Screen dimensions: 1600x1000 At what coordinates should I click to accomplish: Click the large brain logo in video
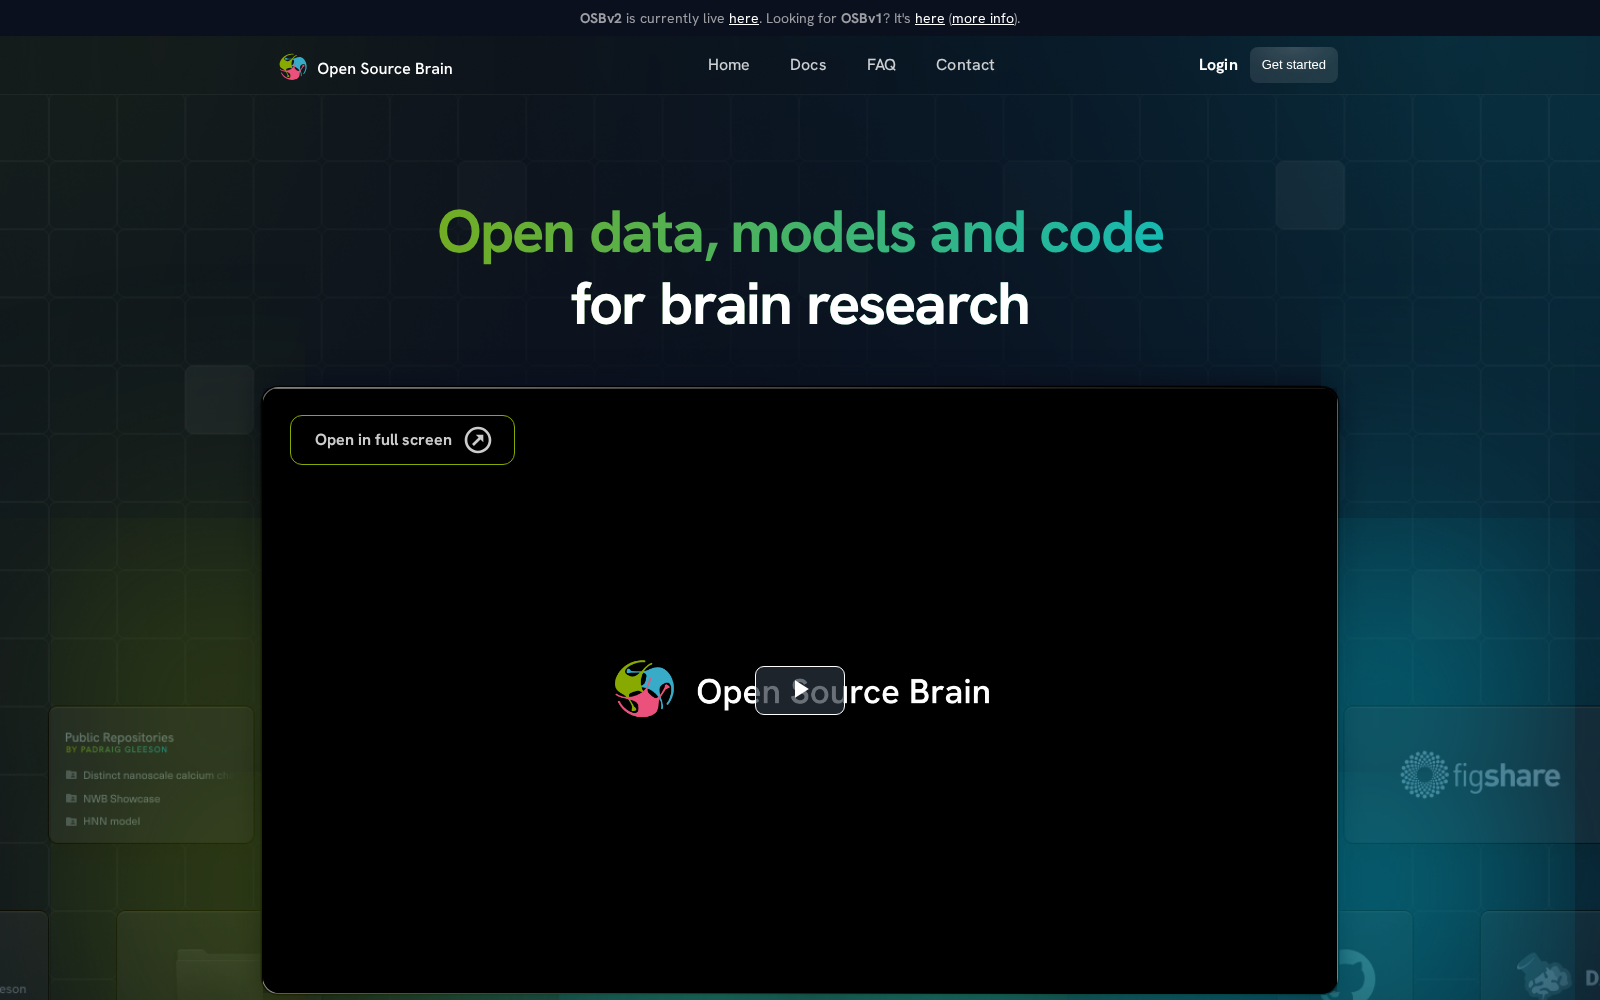644,689
